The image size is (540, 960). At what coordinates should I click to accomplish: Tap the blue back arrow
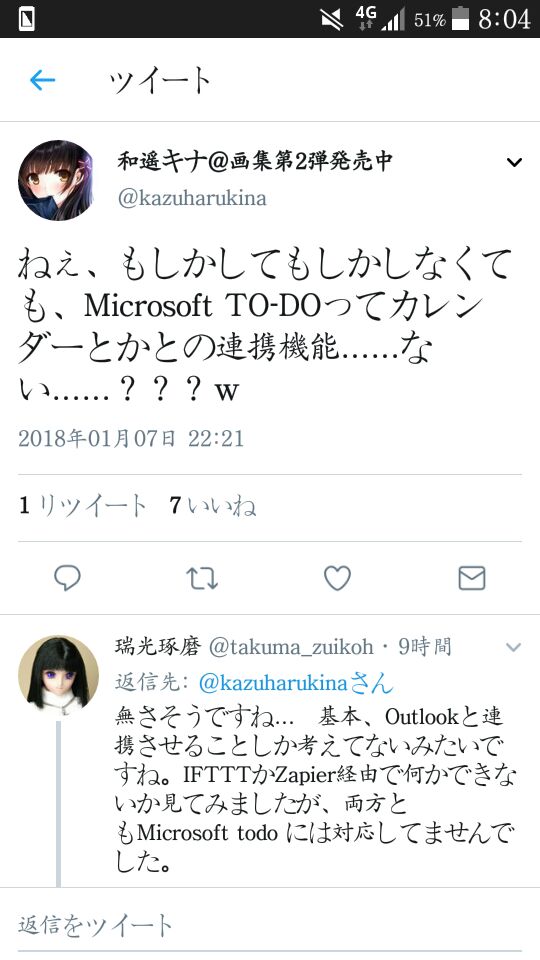pyautogui.click(x=42, y=80)
